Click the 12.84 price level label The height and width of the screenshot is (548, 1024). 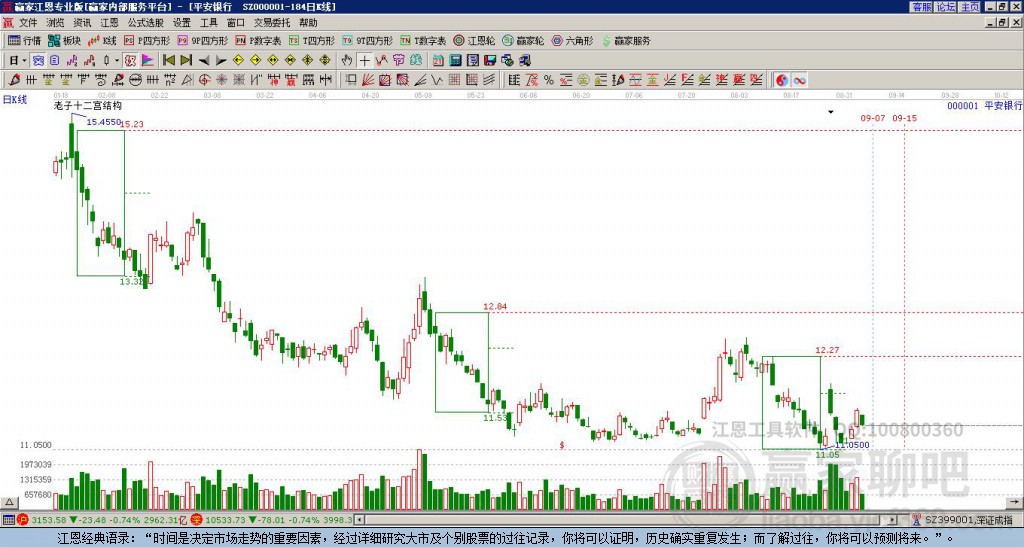[495, 306]
